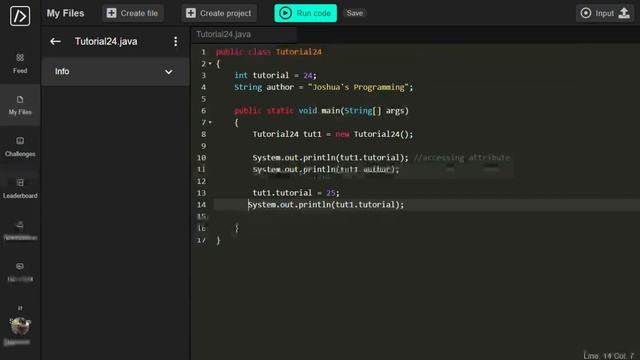Open the three-dot file options menu

[176, 41]
